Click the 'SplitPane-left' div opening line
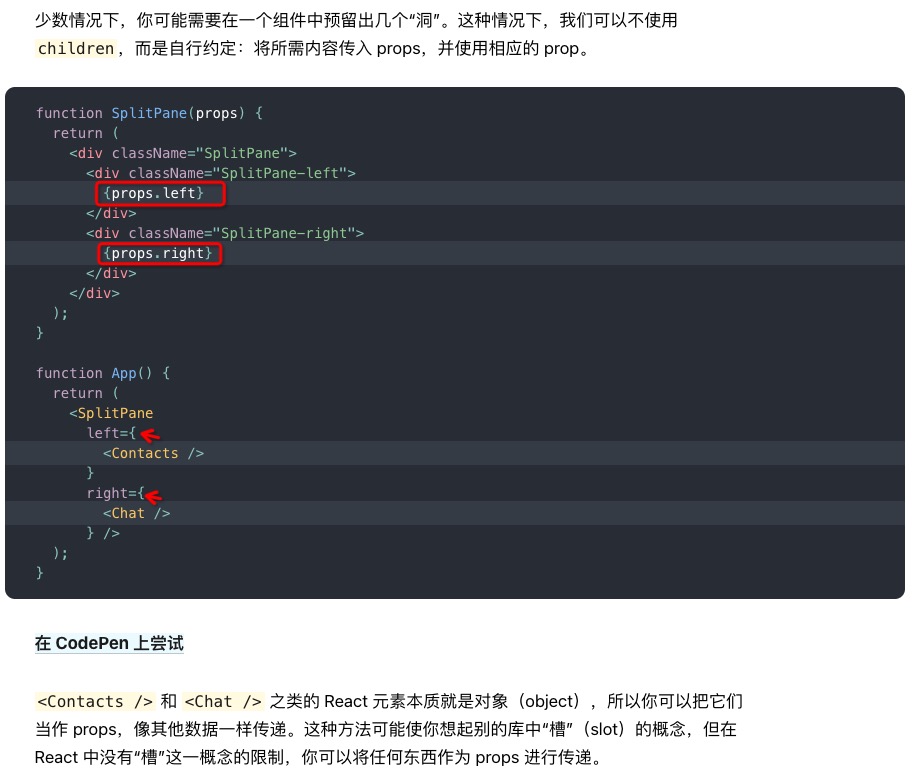 point(220,173)
